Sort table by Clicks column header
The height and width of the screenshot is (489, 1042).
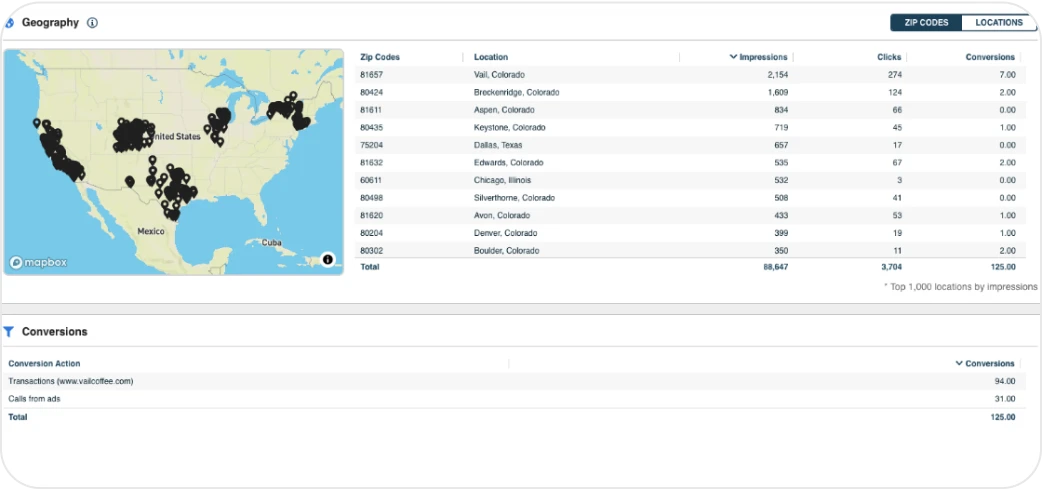click(x=888, y=57)
